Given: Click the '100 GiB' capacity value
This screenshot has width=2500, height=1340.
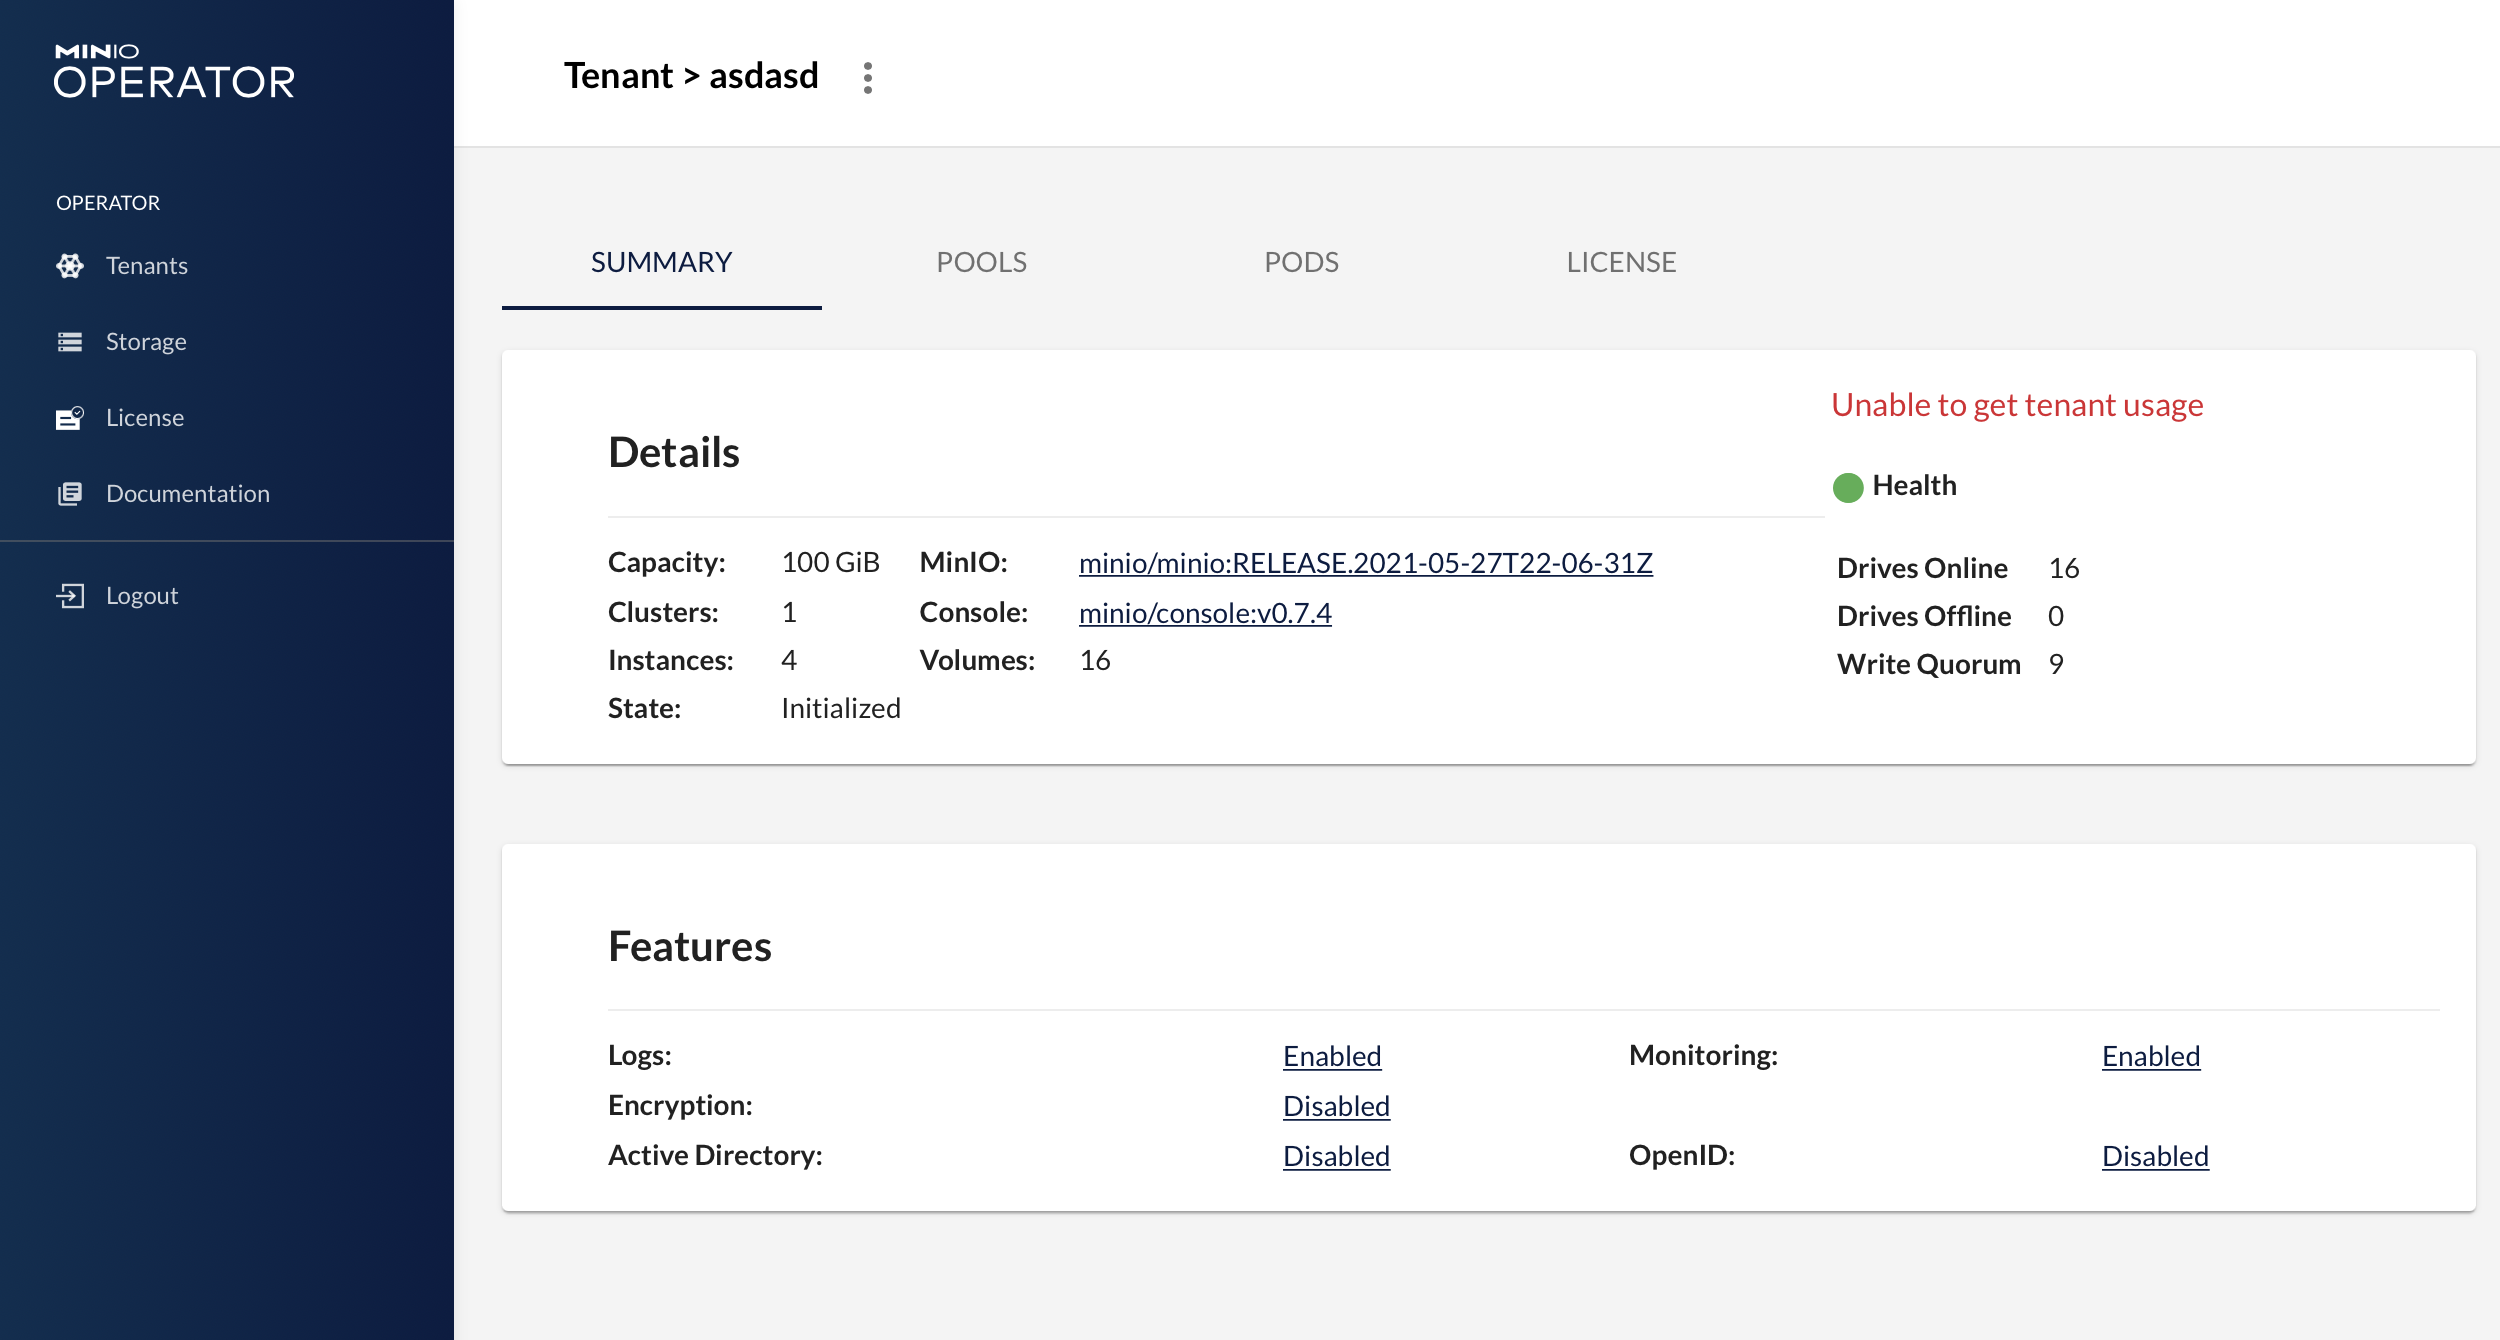Looking at the screenshot, I should pos(830,562).
